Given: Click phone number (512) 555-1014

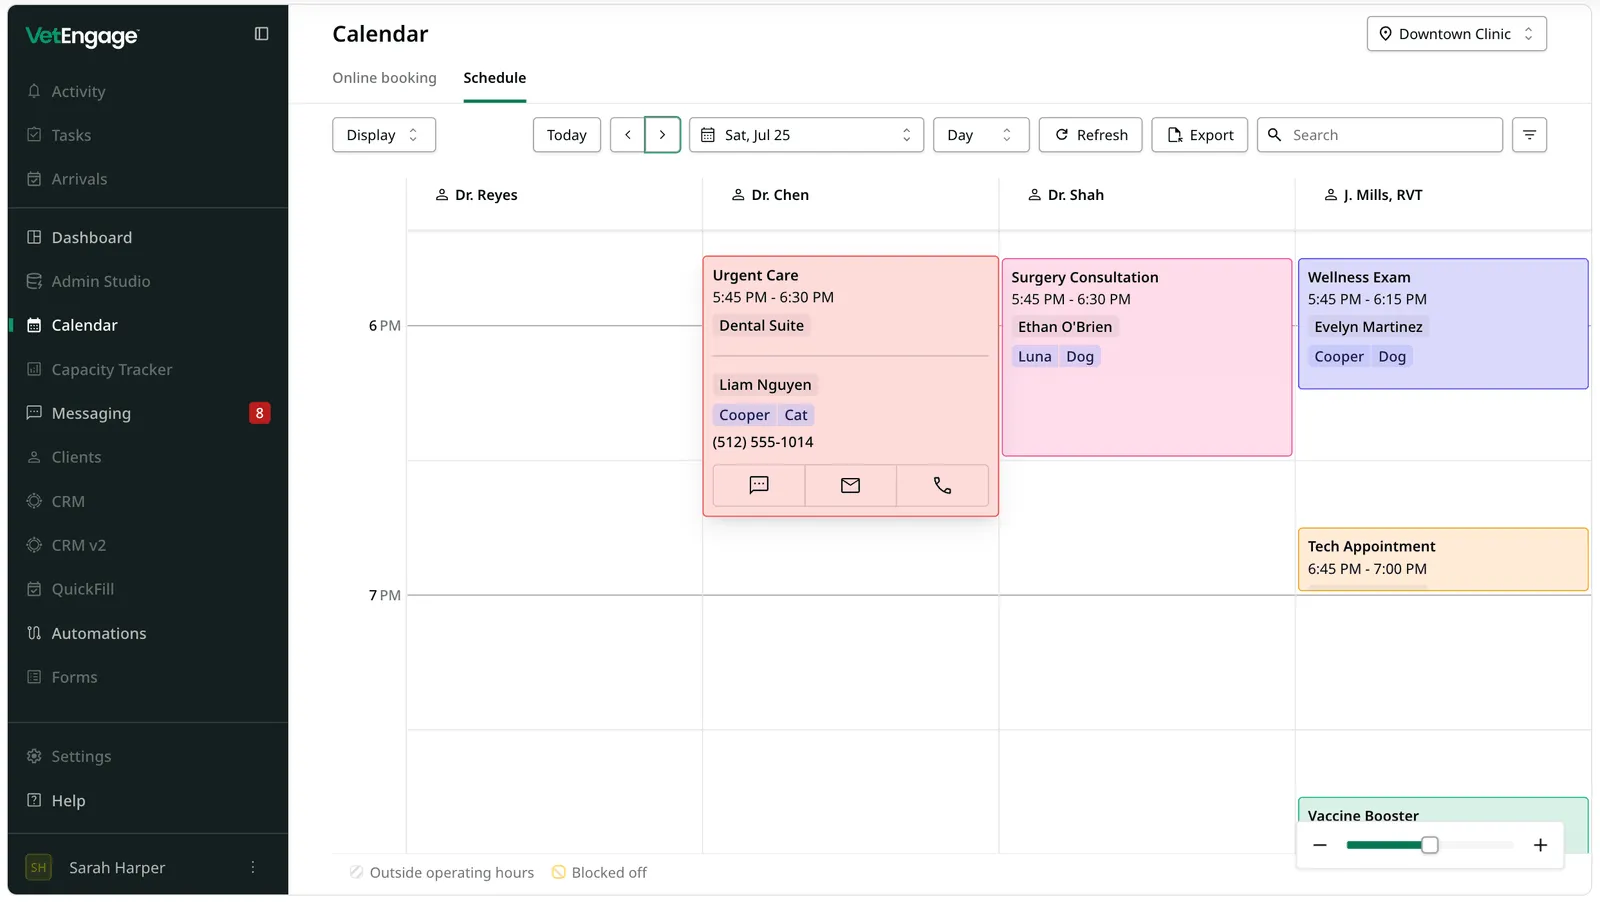Looking at the screenshot, I should click(x=763, y=442).
